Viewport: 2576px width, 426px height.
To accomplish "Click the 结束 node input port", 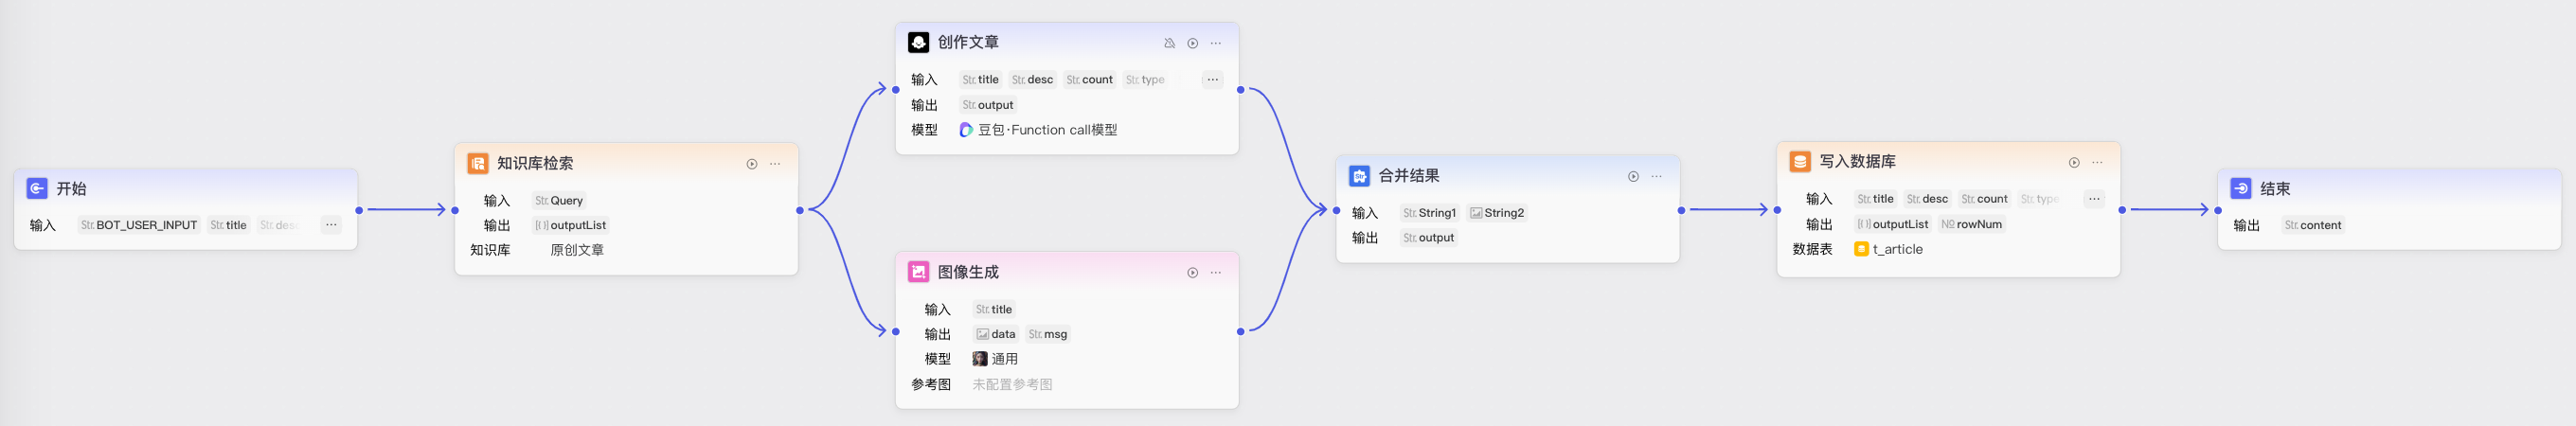I will point(2218,210).
